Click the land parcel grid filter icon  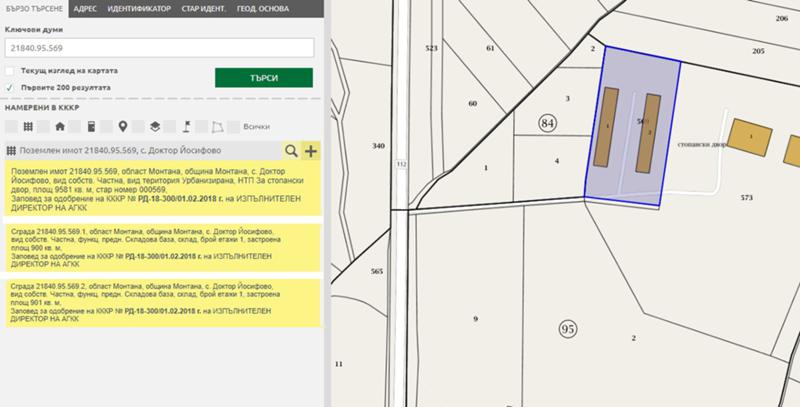(x=29, y=127)
